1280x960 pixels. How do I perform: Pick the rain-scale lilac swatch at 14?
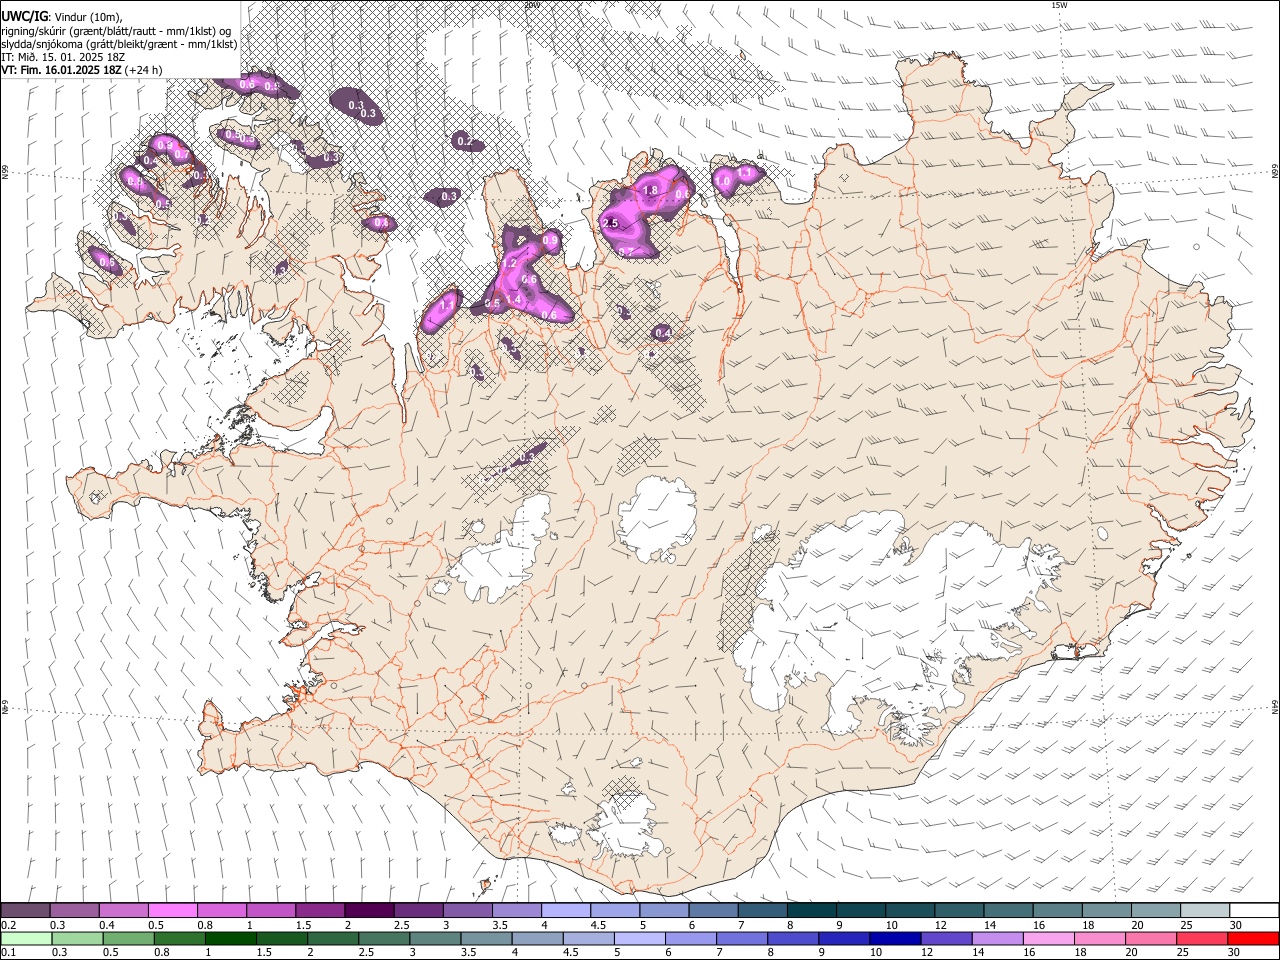coord(997,938)
